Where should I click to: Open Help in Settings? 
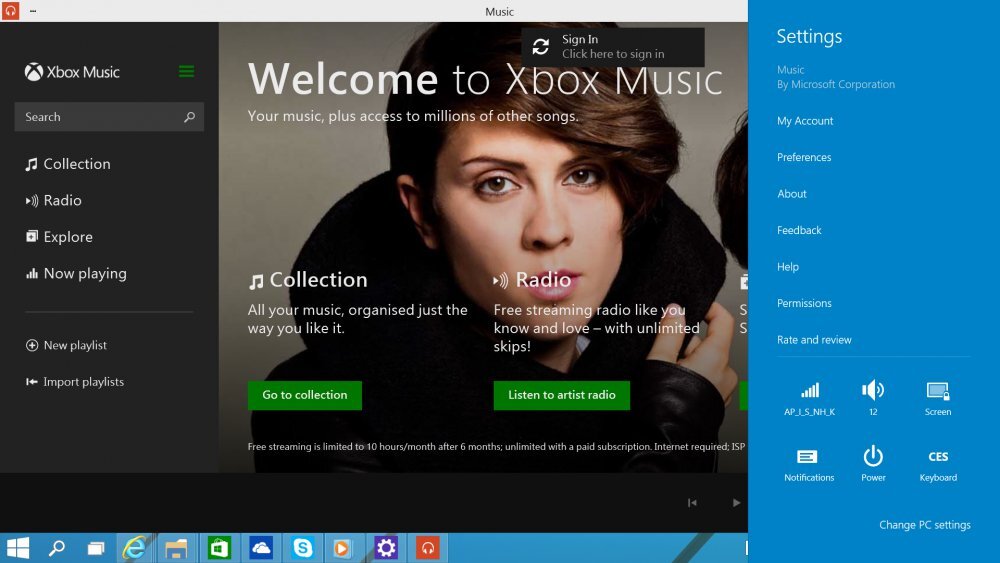[x=788, y=267]
